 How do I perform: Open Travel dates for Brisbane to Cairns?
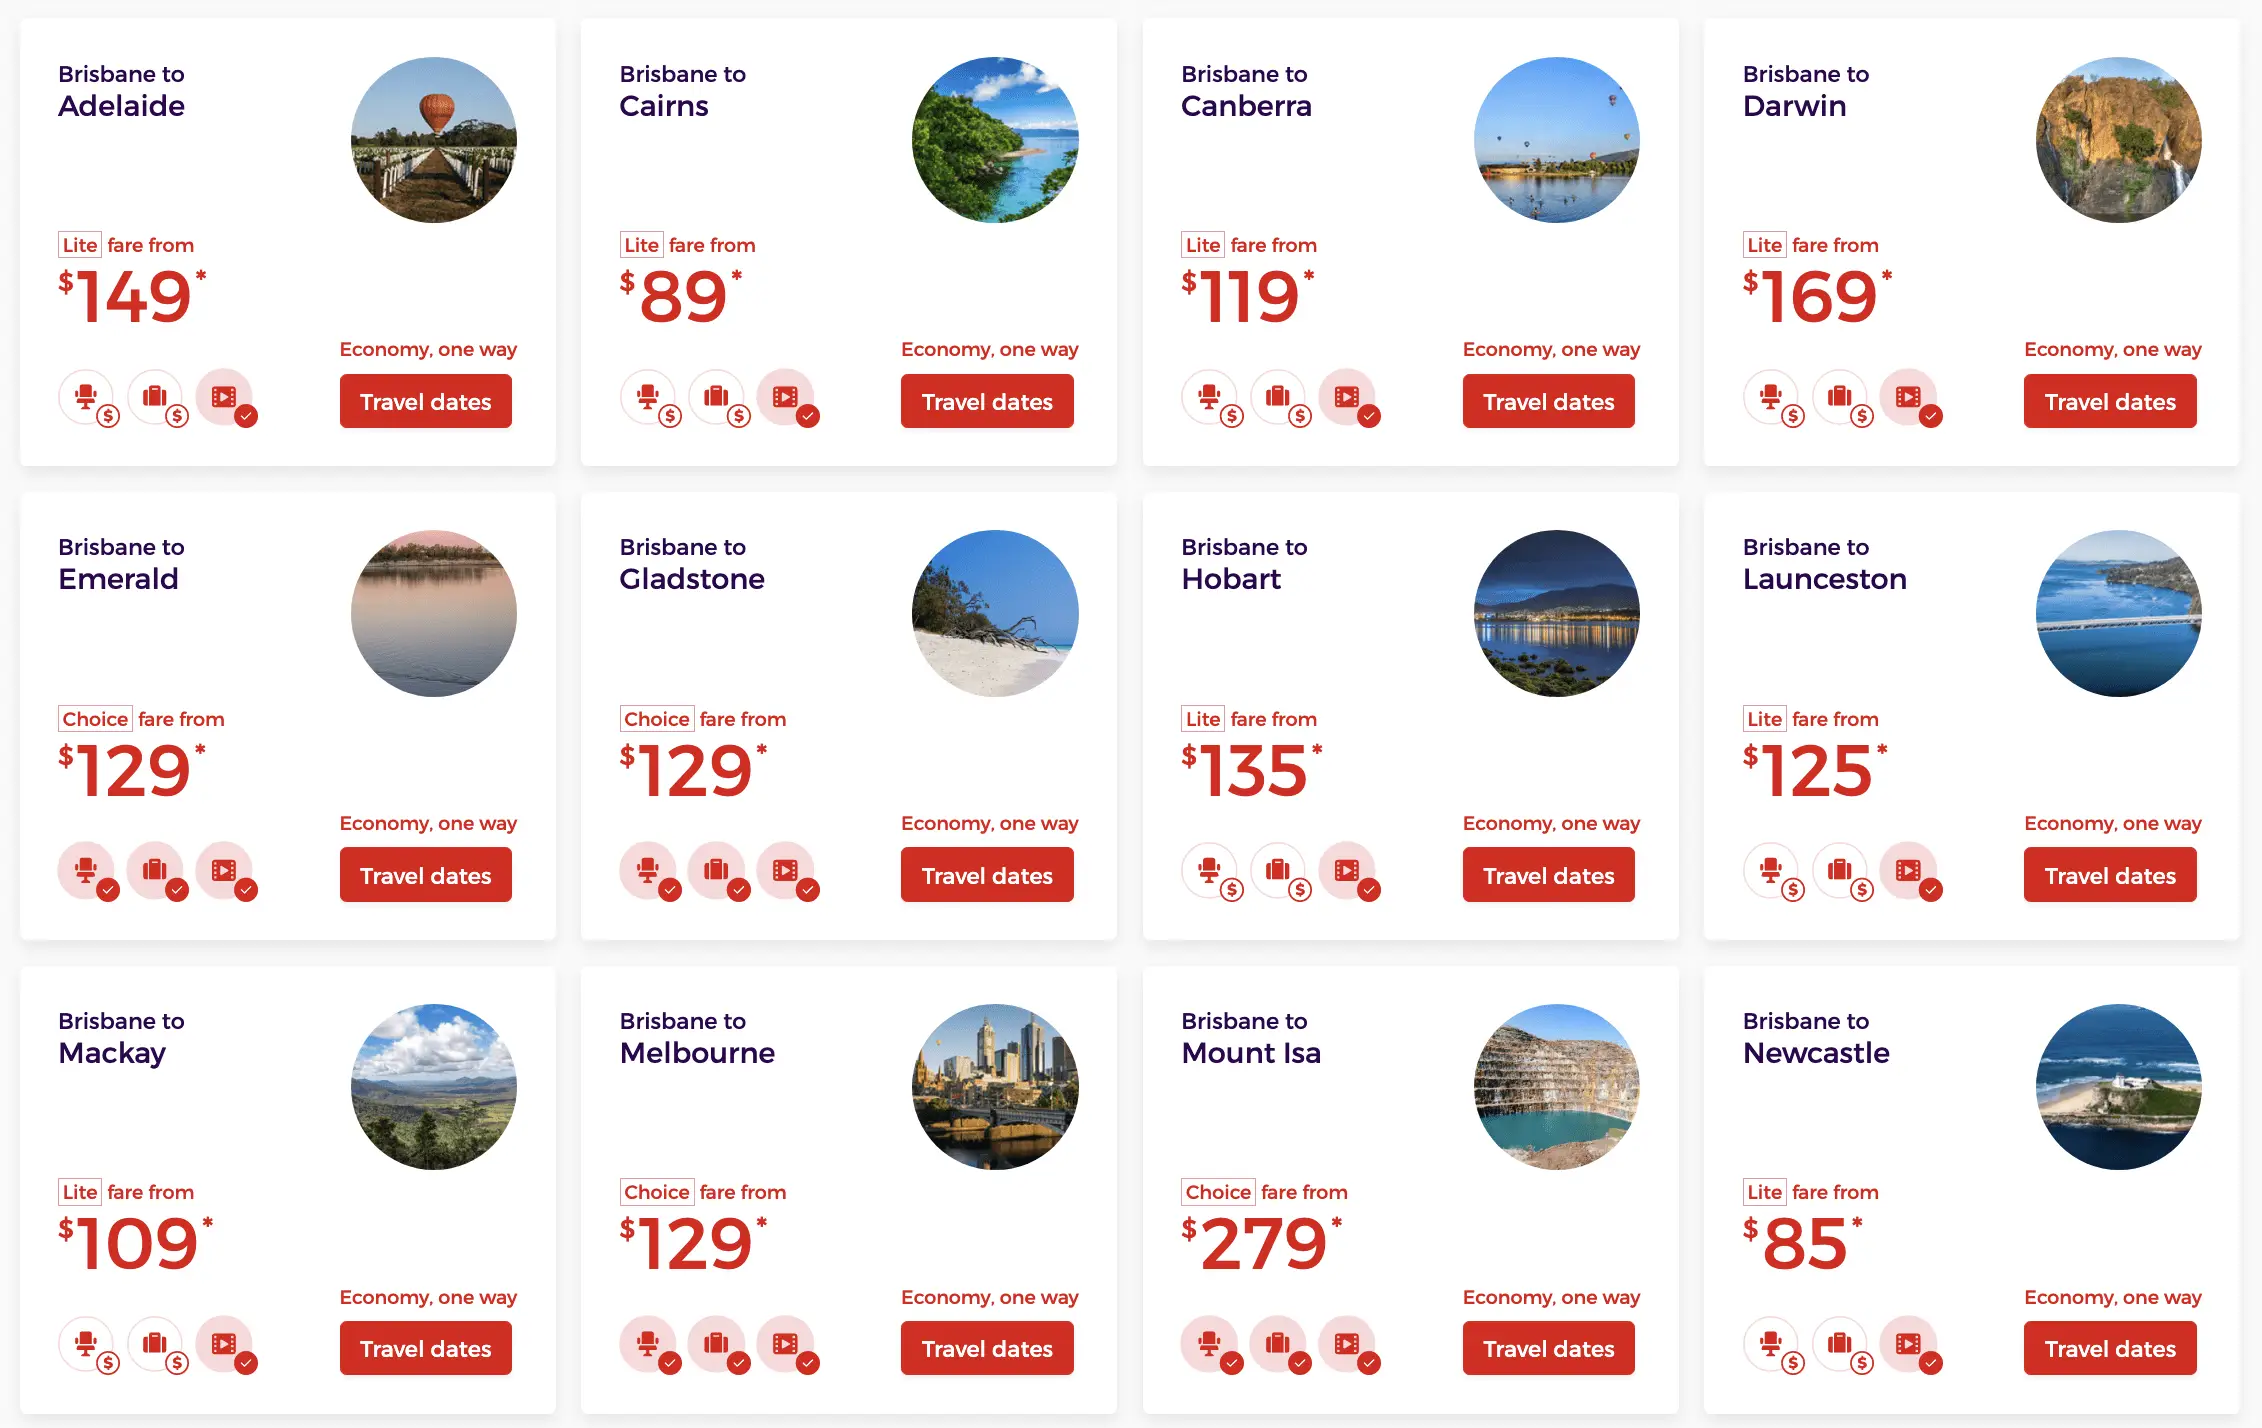987,401
